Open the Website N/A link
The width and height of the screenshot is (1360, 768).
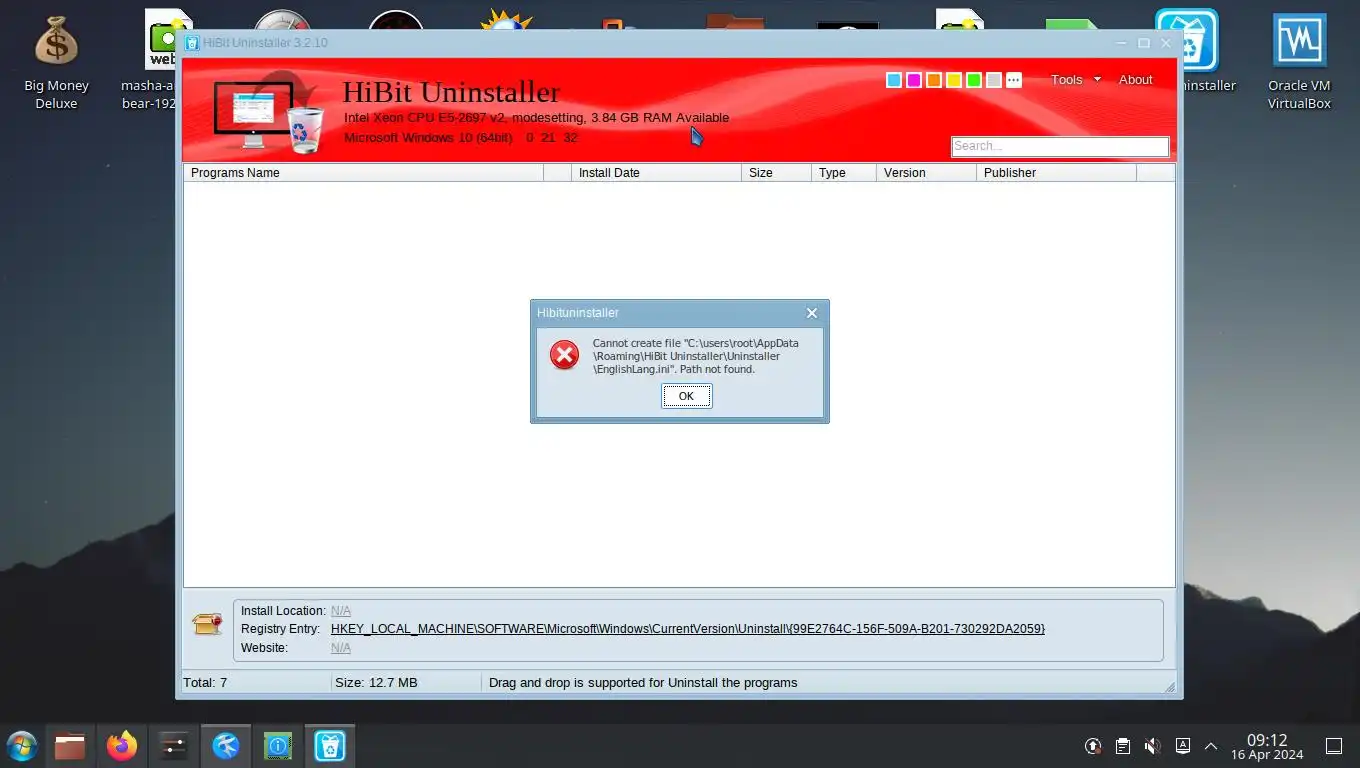point(341,648)
